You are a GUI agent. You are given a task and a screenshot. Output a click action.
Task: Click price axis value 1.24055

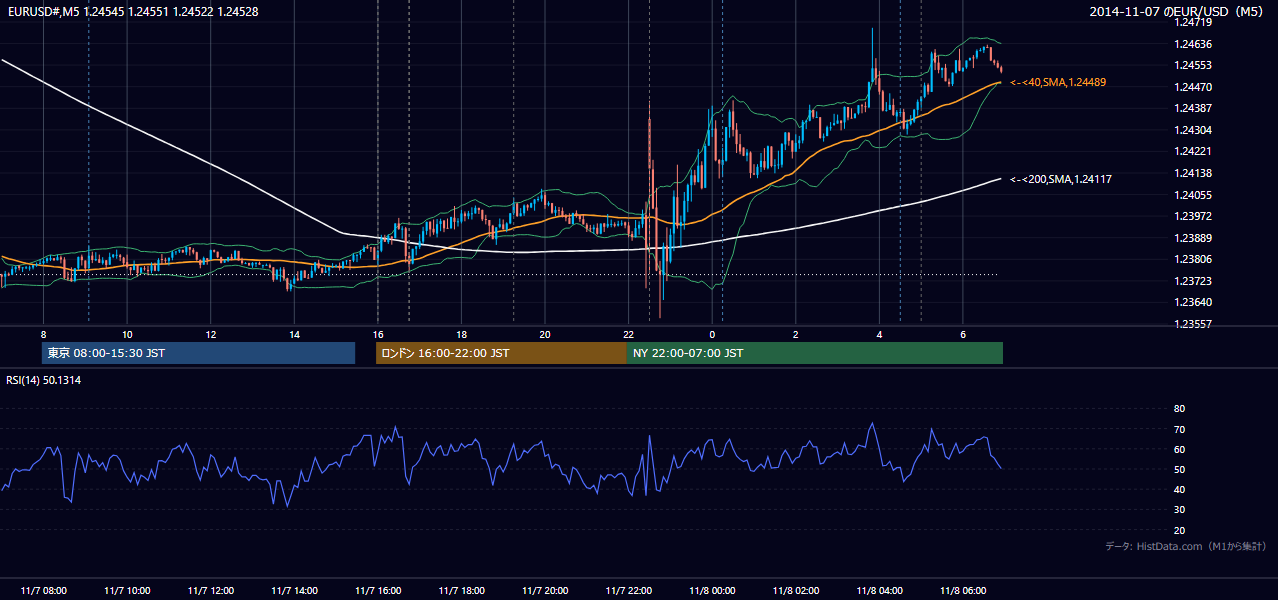coord(1192,195)
